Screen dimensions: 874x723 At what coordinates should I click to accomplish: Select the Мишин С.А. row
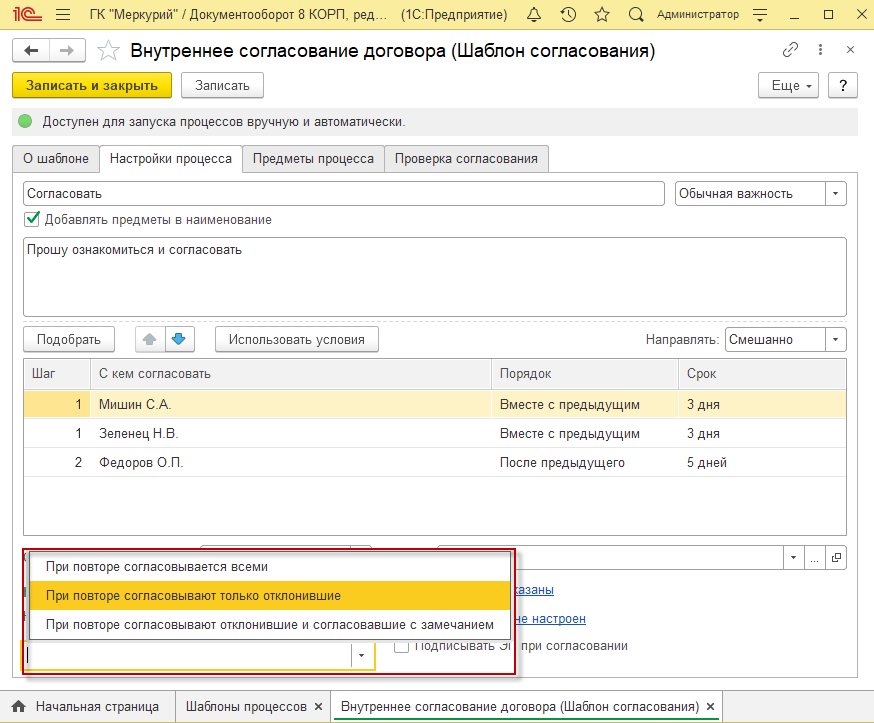coord(435,404)
